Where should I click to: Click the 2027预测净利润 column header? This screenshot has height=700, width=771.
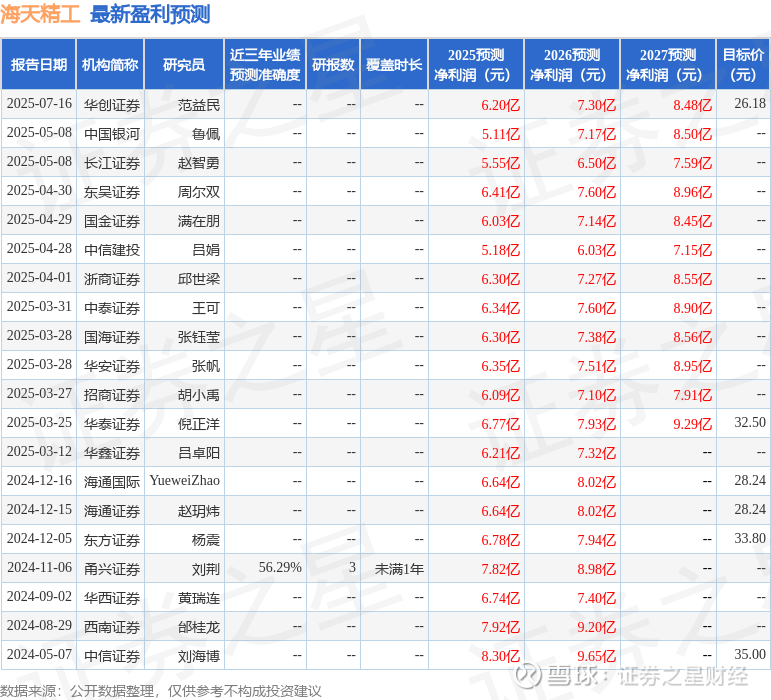click(x=668, y=64)
